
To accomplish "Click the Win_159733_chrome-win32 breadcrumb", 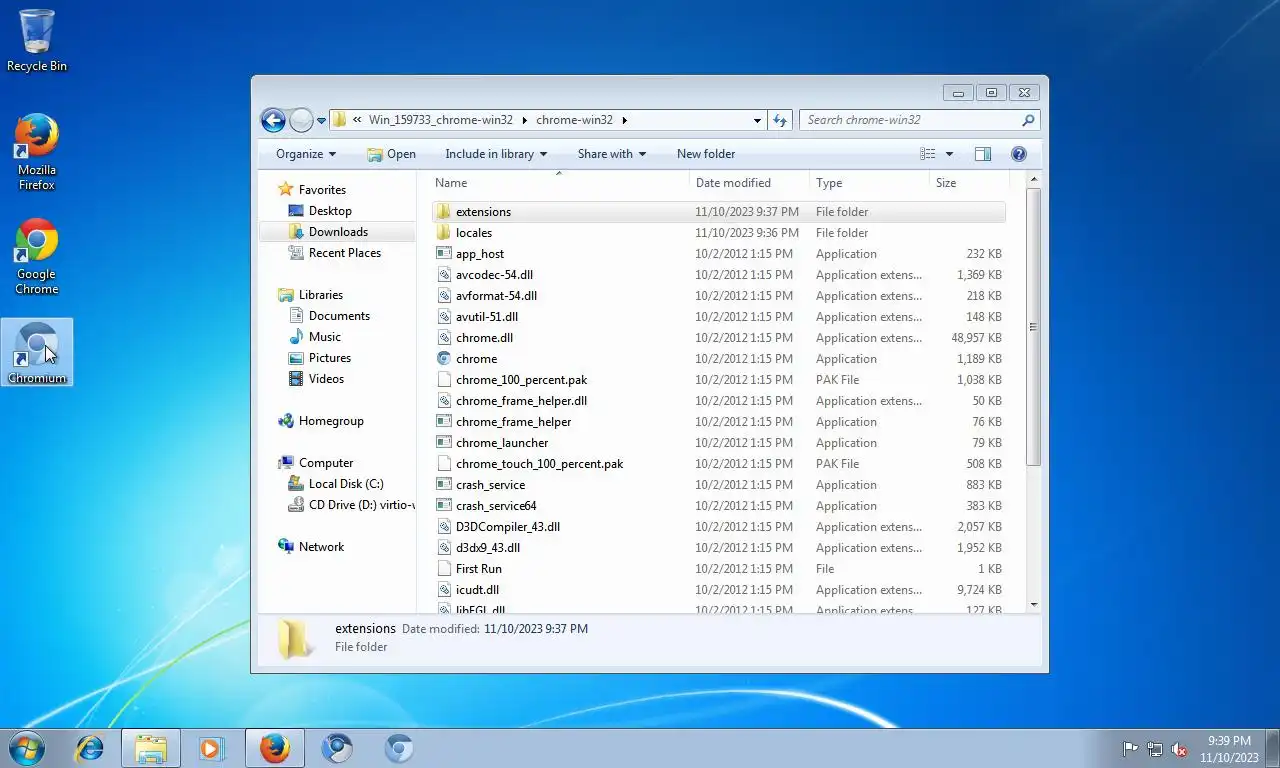I will point(440,120).
